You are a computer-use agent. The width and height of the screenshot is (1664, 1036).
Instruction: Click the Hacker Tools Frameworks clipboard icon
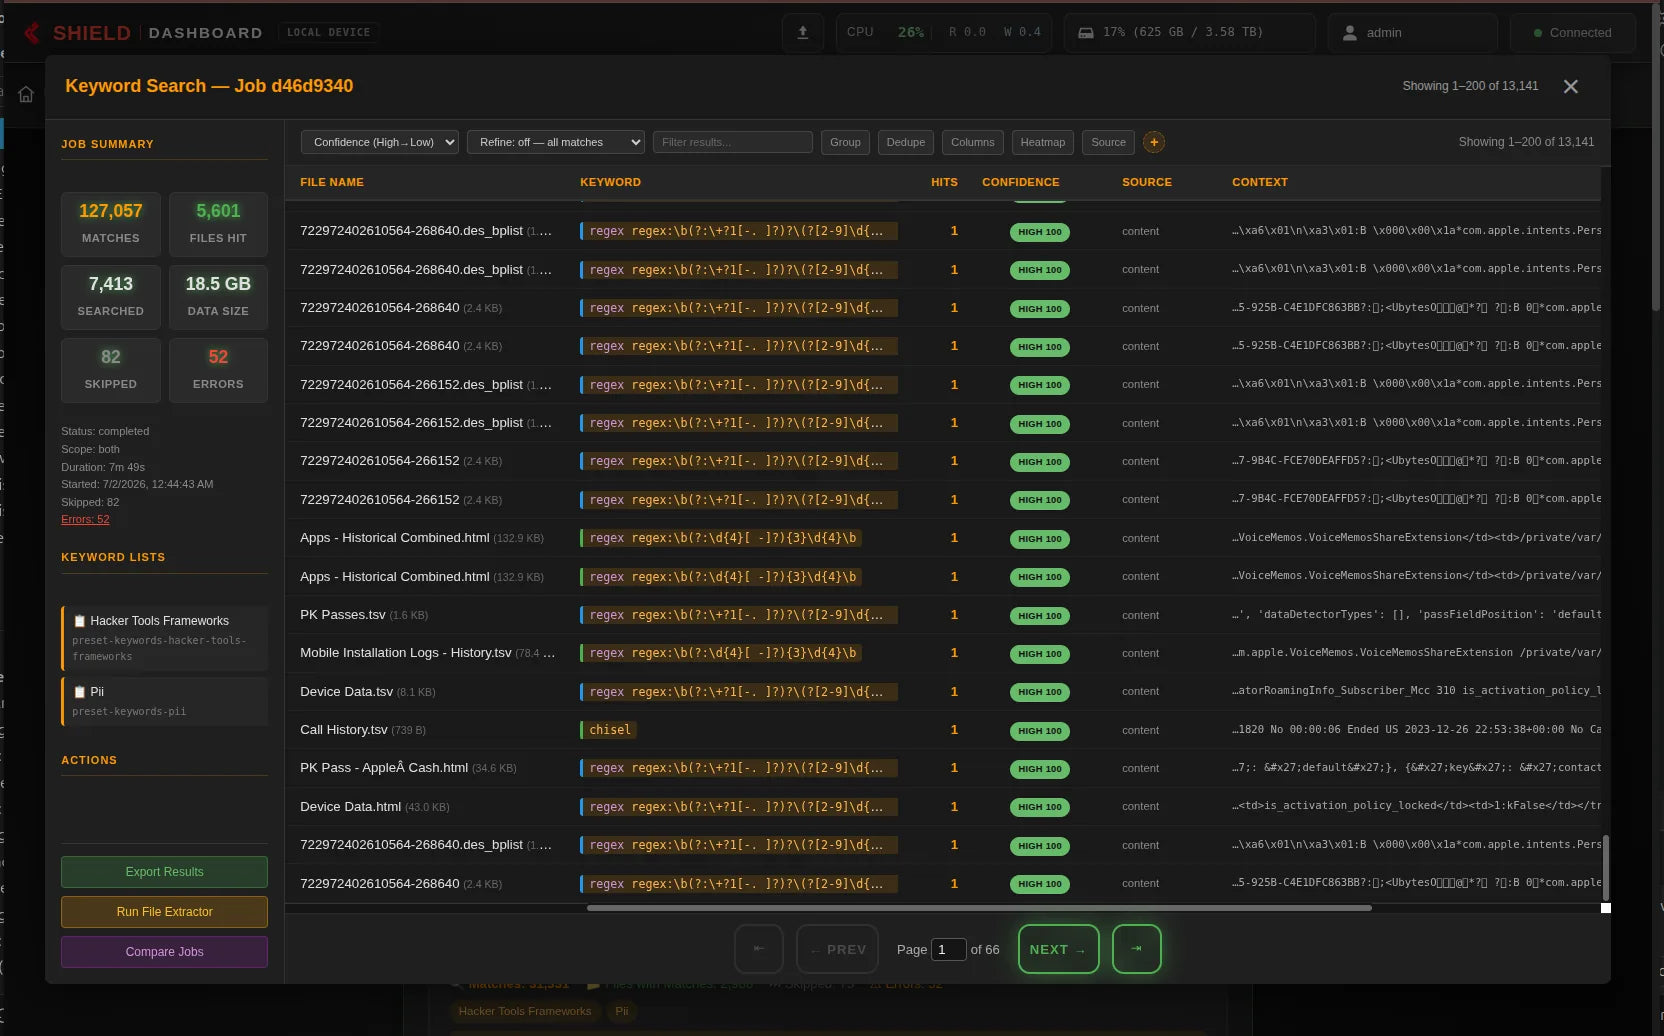point(80,621)
